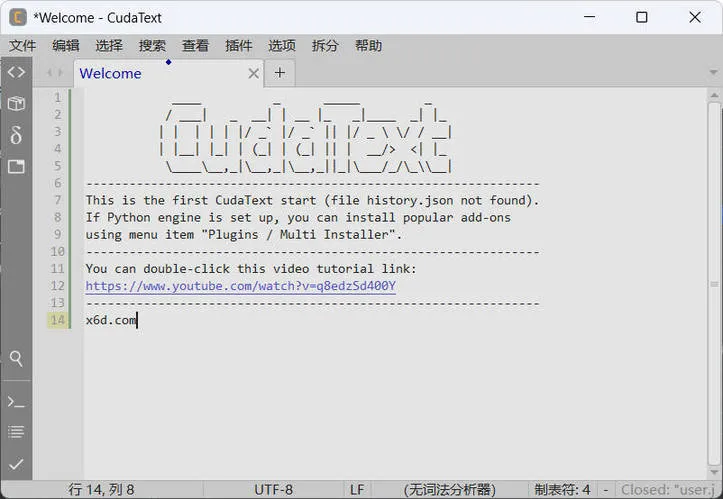Open the Project manager cube icon
The width and height of the screenshot is (723, 499).
point(16,103)
